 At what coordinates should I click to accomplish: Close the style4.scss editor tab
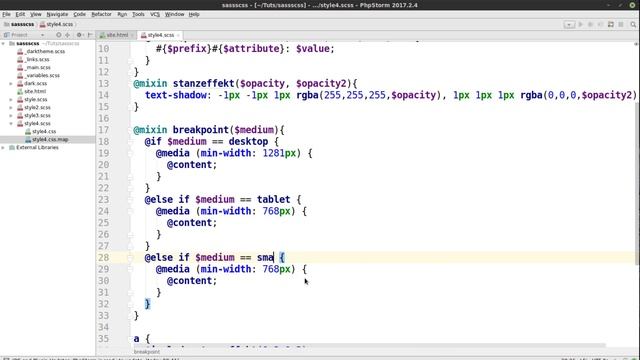(178, 35)
